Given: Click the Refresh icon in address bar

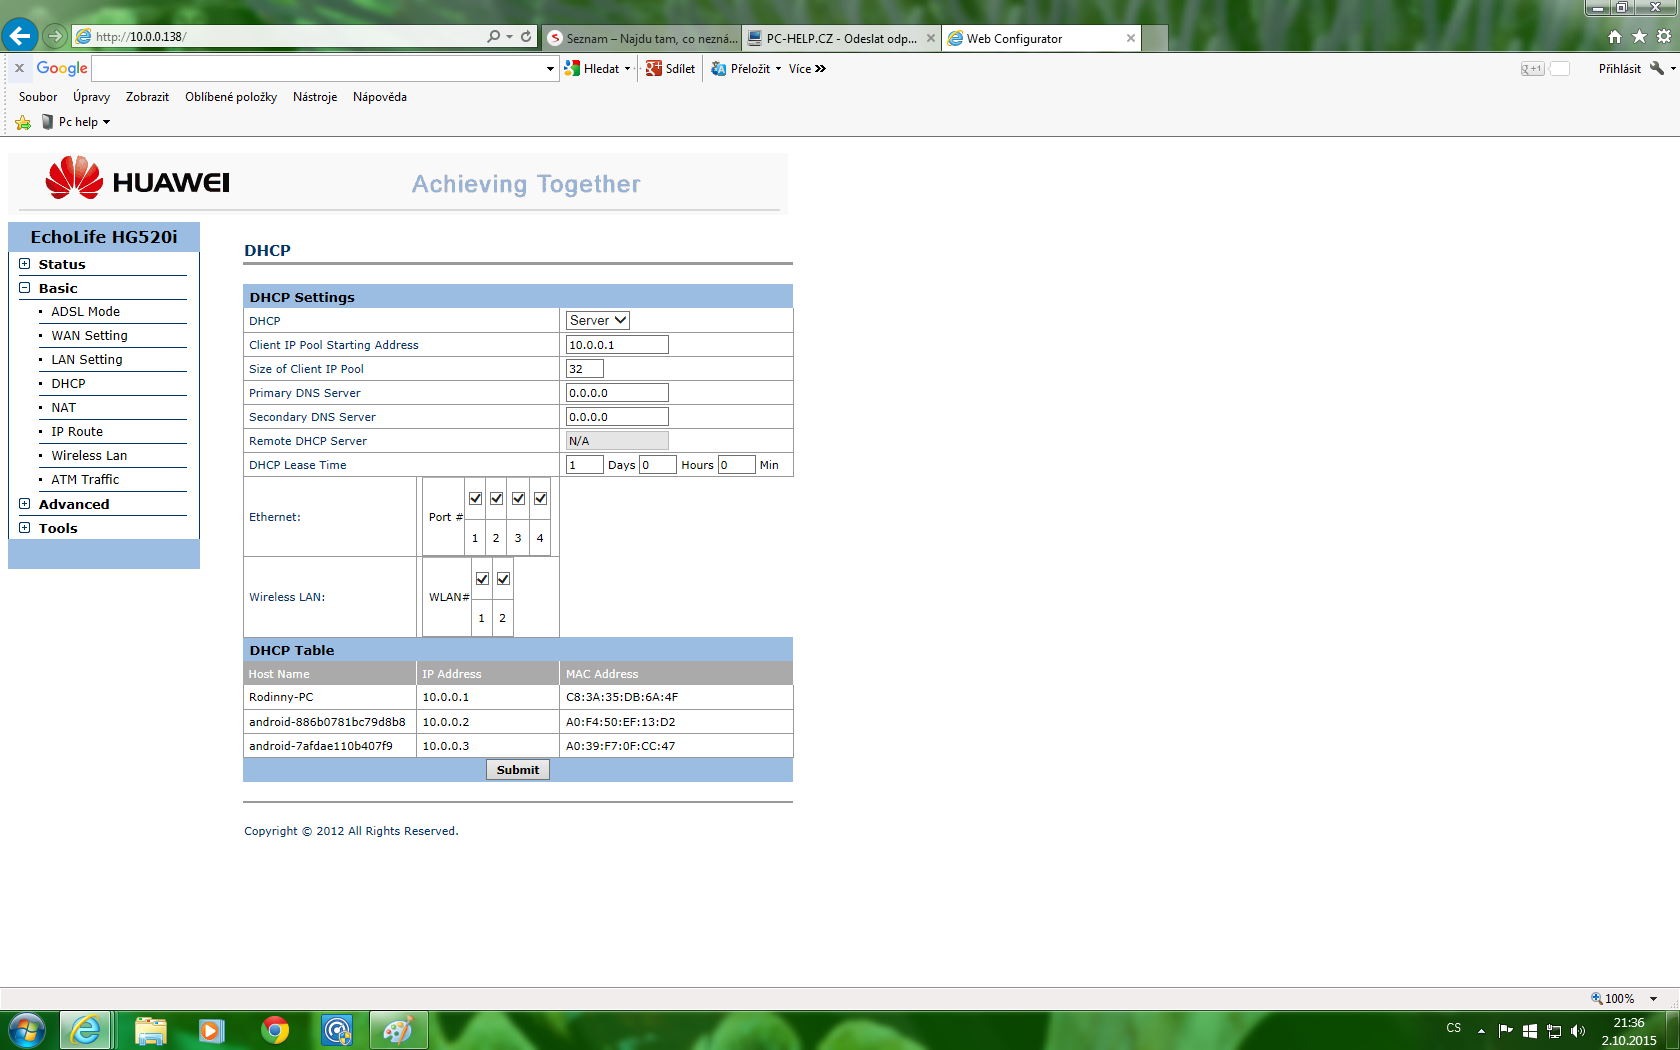Looking at the screenshot, I should 526,36.
